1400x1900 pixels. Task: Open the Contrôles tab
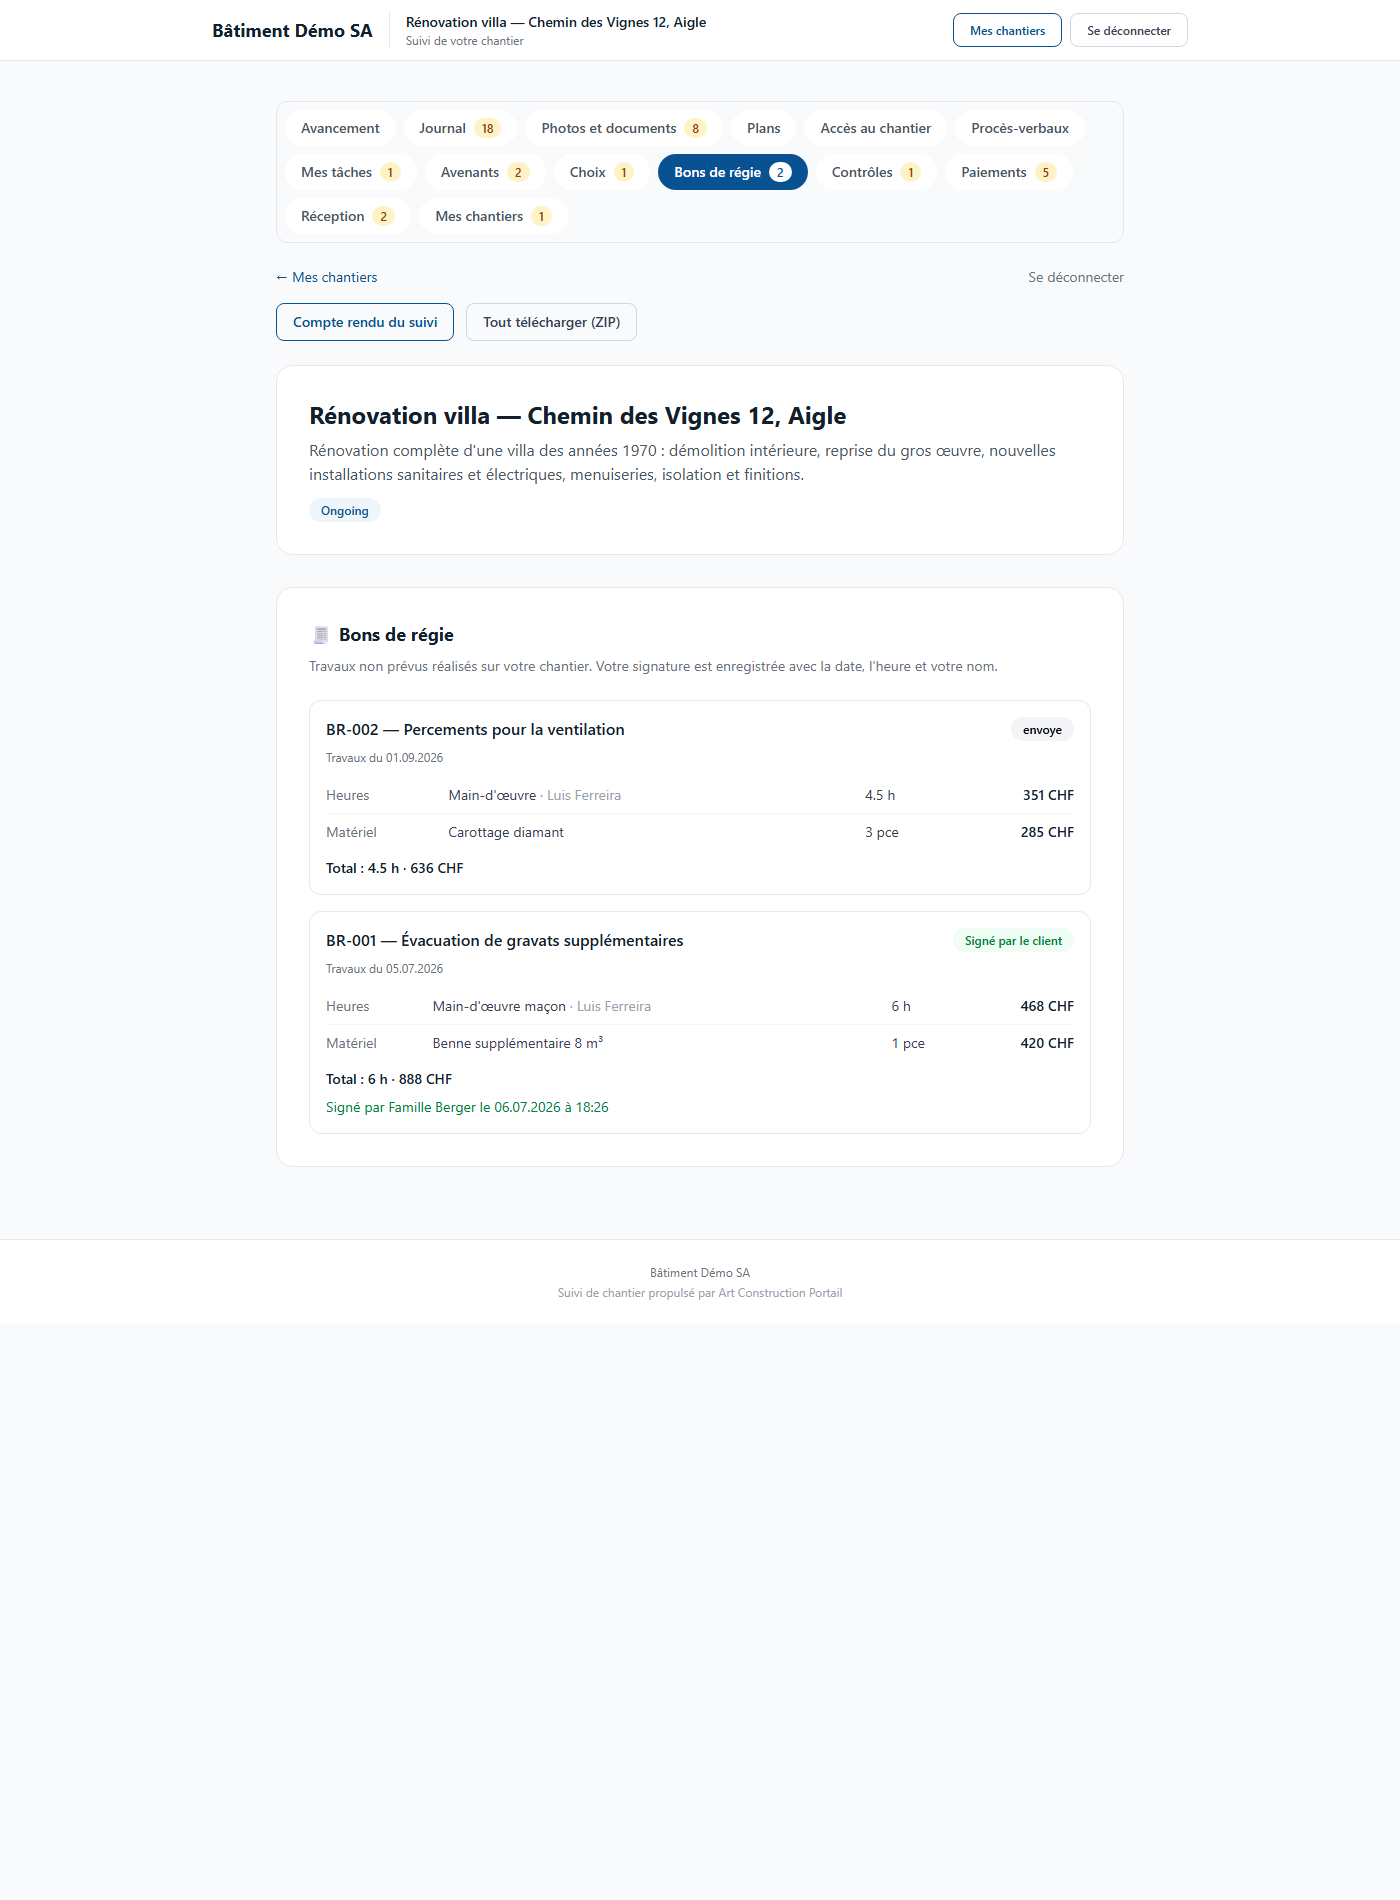pyautogui.click(x=876, y=172)
